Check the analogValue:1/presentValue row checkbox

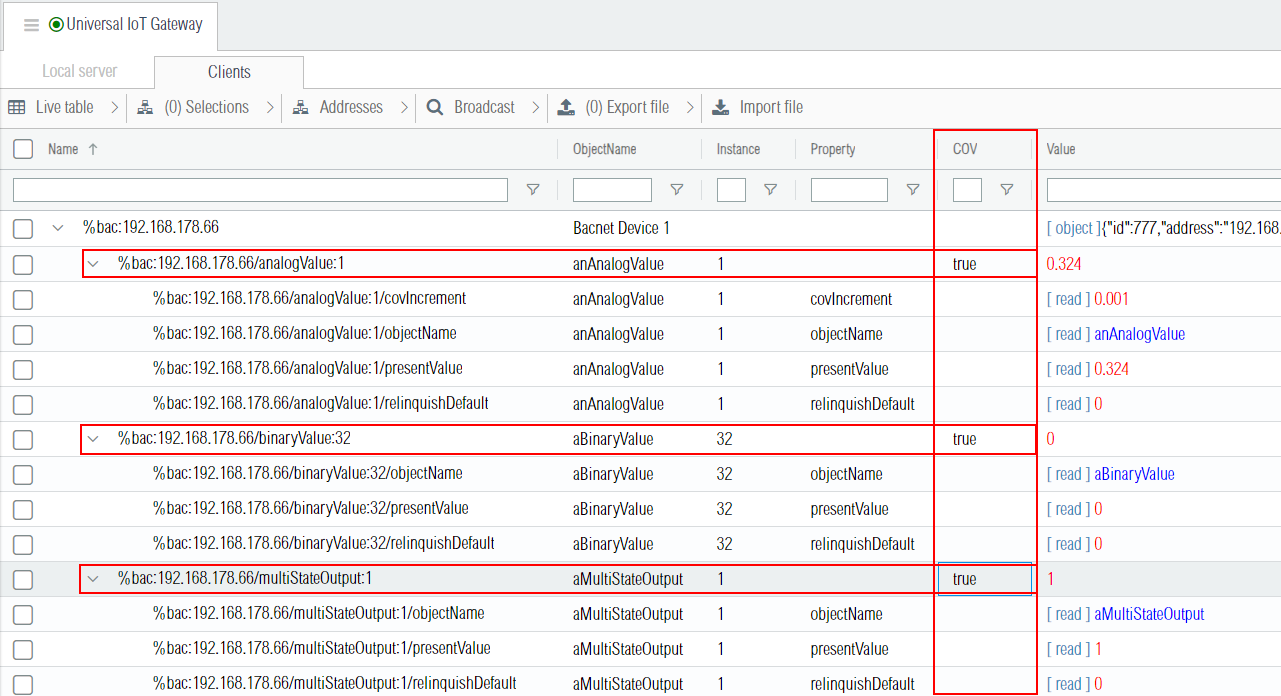pyautogui.click(x=23, y=369)
